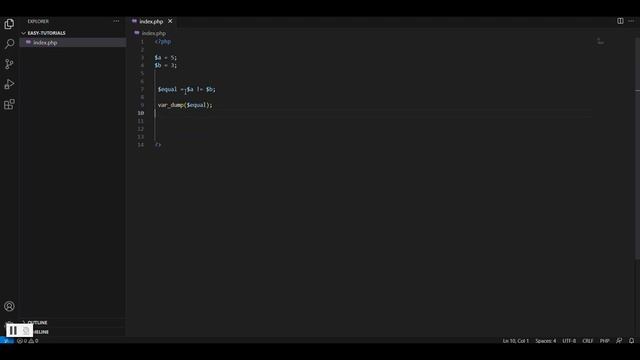
Task: Change indentation via Spaces: 4
Action: (x=546, y=341)
